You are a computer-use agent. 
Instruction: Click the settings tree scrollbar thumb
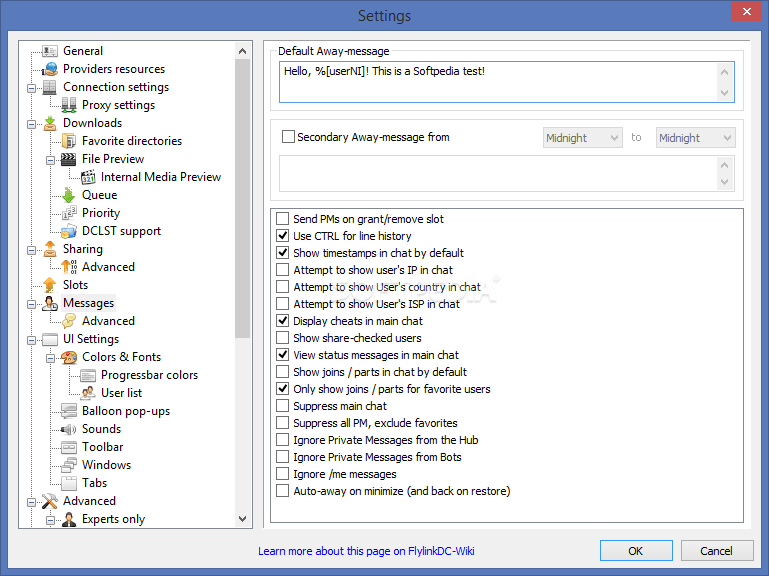(x=242, y=198)
